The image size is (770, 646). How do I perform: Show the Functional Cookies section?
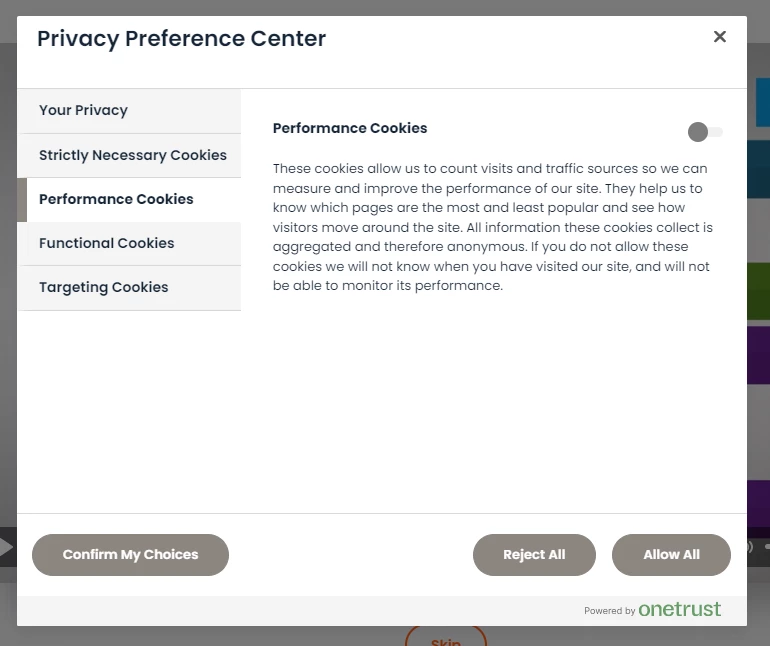pos(129,243)
